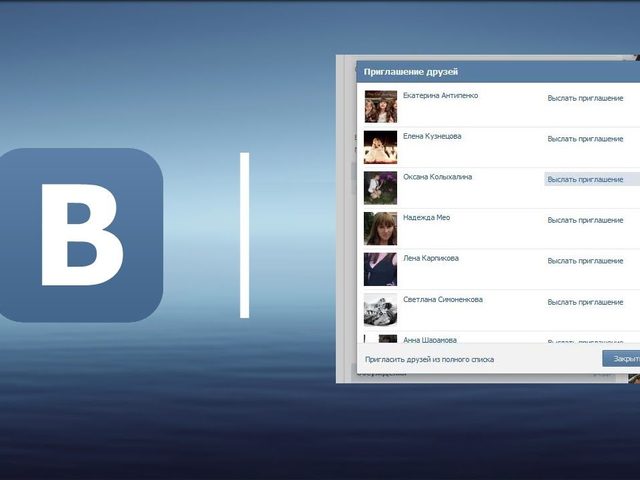Click the name Оксана Колыхалина
The height and width of the screenshot is (480, 640).
pyautogui.click(x=438, y=177)
